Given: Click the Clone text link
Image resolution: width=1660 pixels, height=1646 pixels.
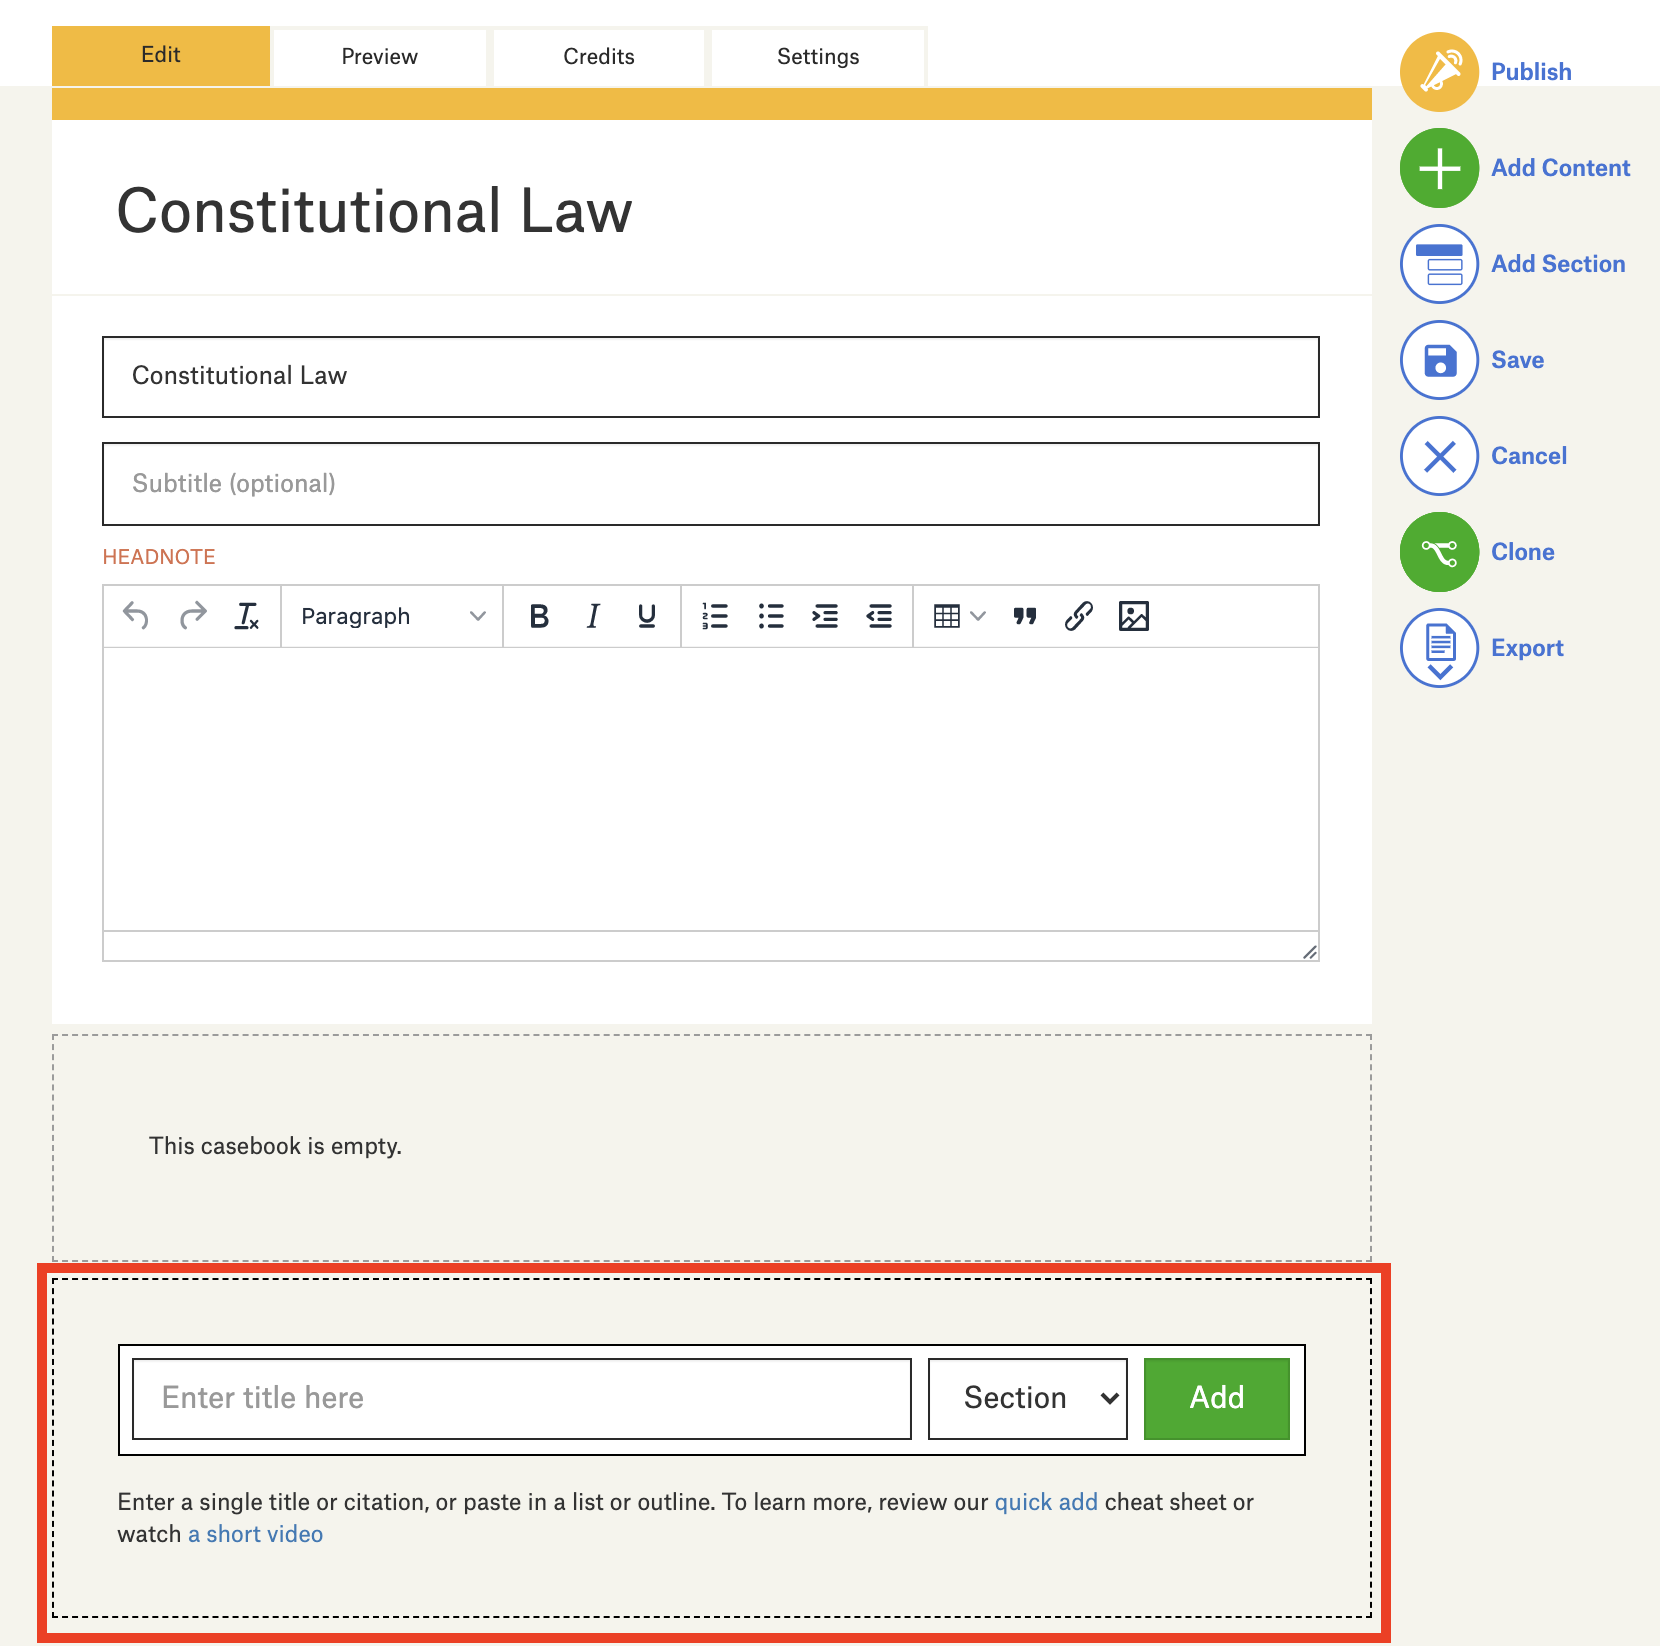Looking at the screenshot, I should pyautogui.click(x=1522, y=552).
